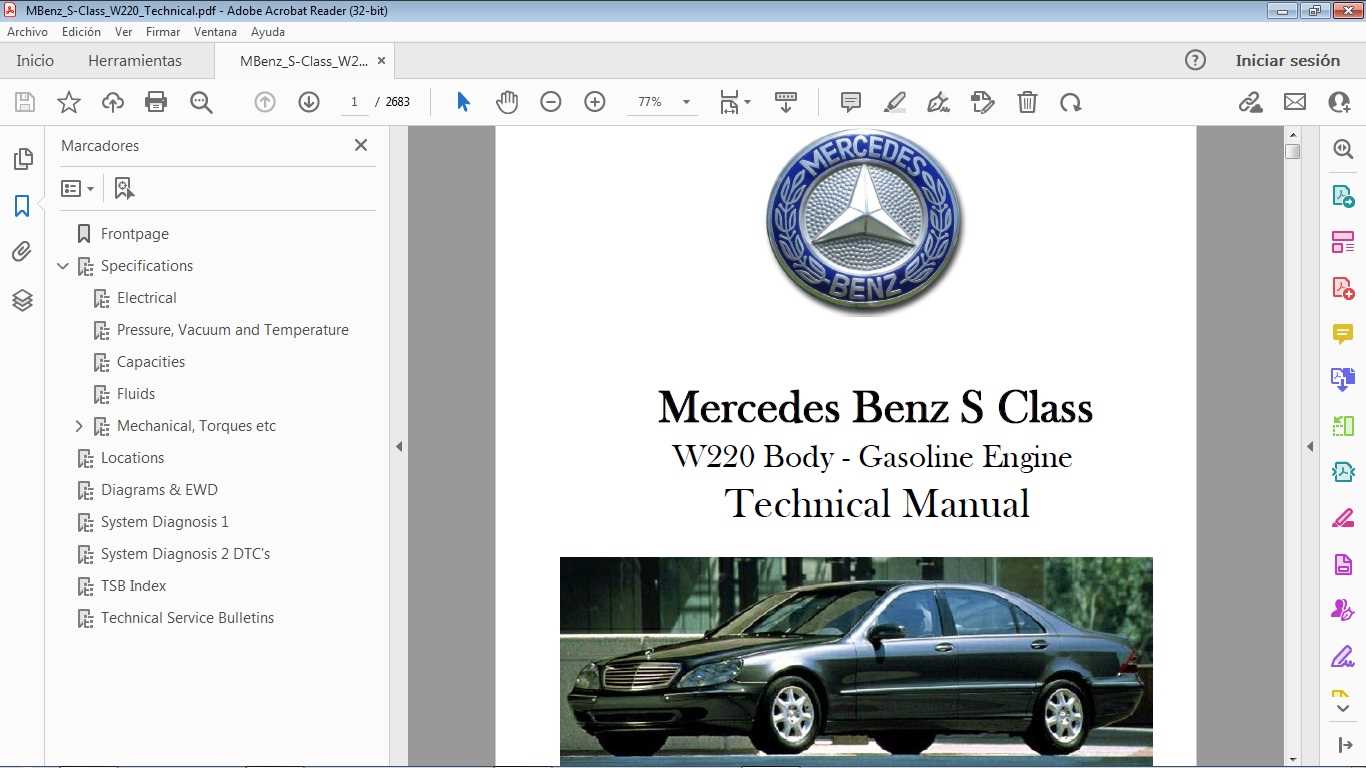Open Technical Service Bulletins bookmark
Viewport: 1366px width, 768px height.
point(188,618)
